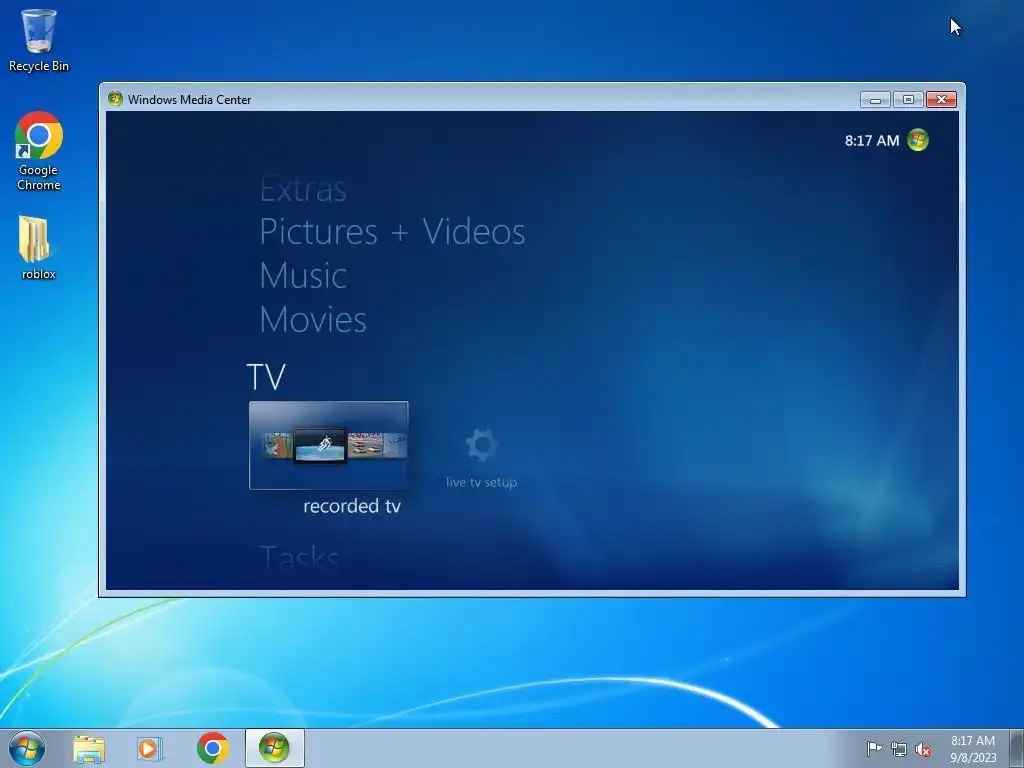Select the TV category heading
Viewport: 1024px width, 768px height.
266,377
